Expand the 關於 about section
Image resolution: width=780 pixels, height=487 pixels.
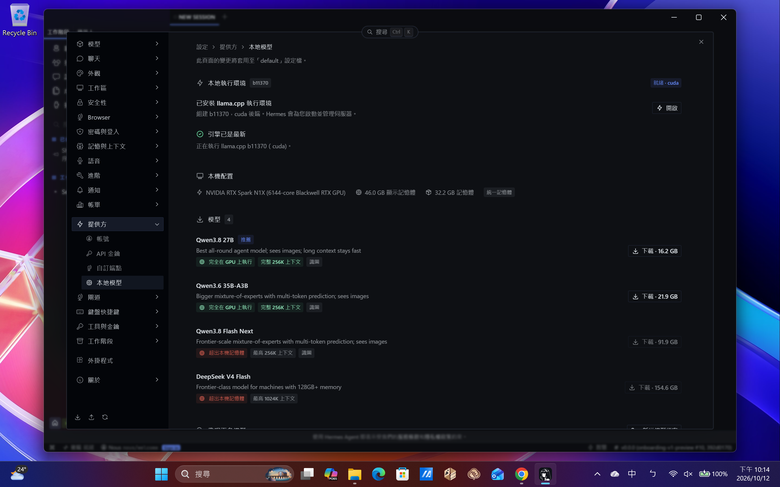117,380
